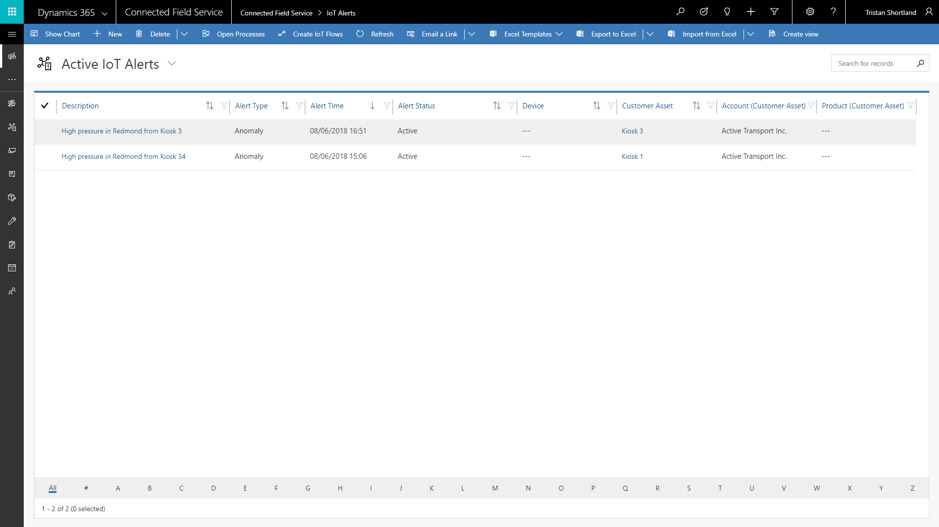Click Create view command
939x527 pixels.
pyautogui.click(x=793, y=34)
